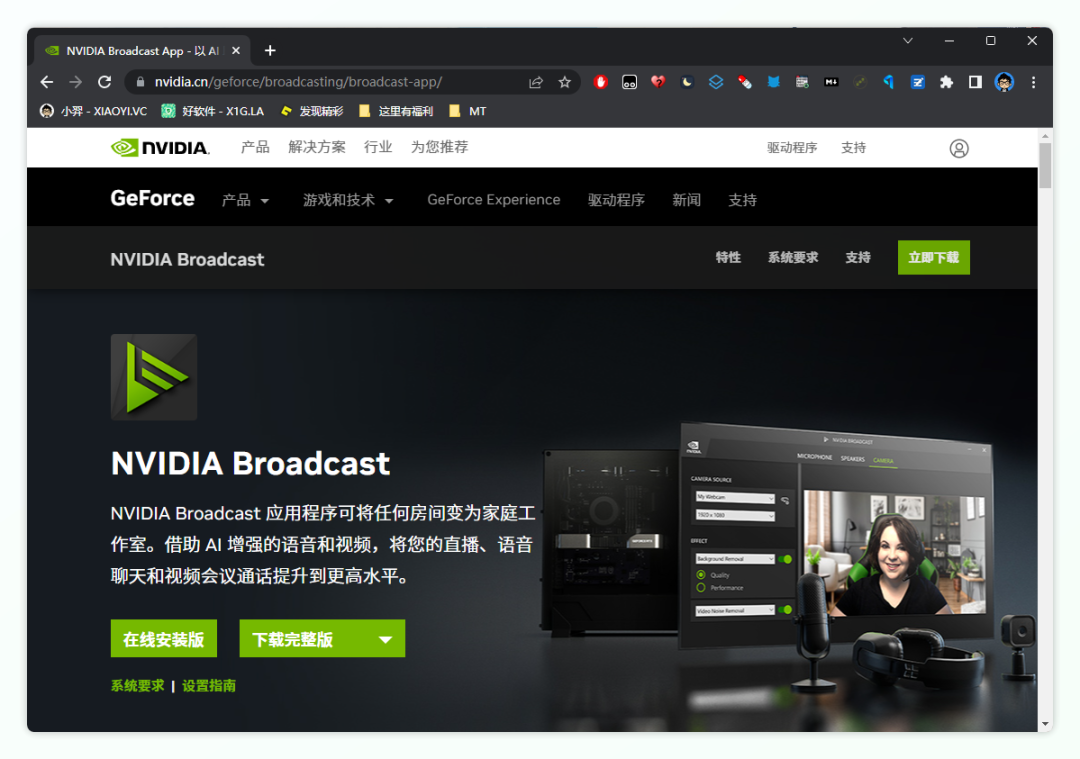Viewport: 1080px width, 759px height.
Task: Open the NVIDIA account login icon
Action: point(959,148)
